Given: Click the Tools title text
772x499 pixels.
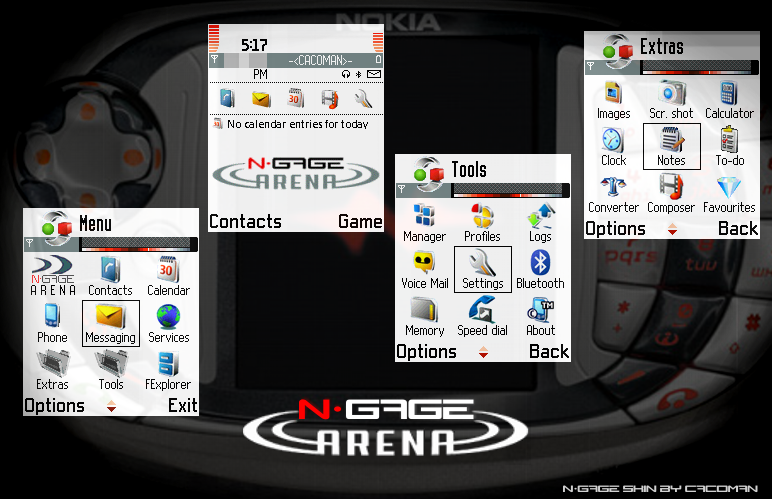Looking at the screenshot, I should 469,170.
